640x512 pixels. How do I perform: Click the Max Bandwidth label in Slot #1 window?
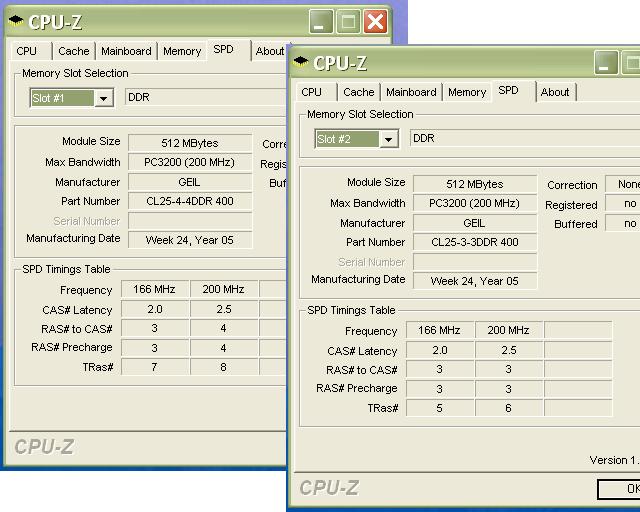pos(83,162)
